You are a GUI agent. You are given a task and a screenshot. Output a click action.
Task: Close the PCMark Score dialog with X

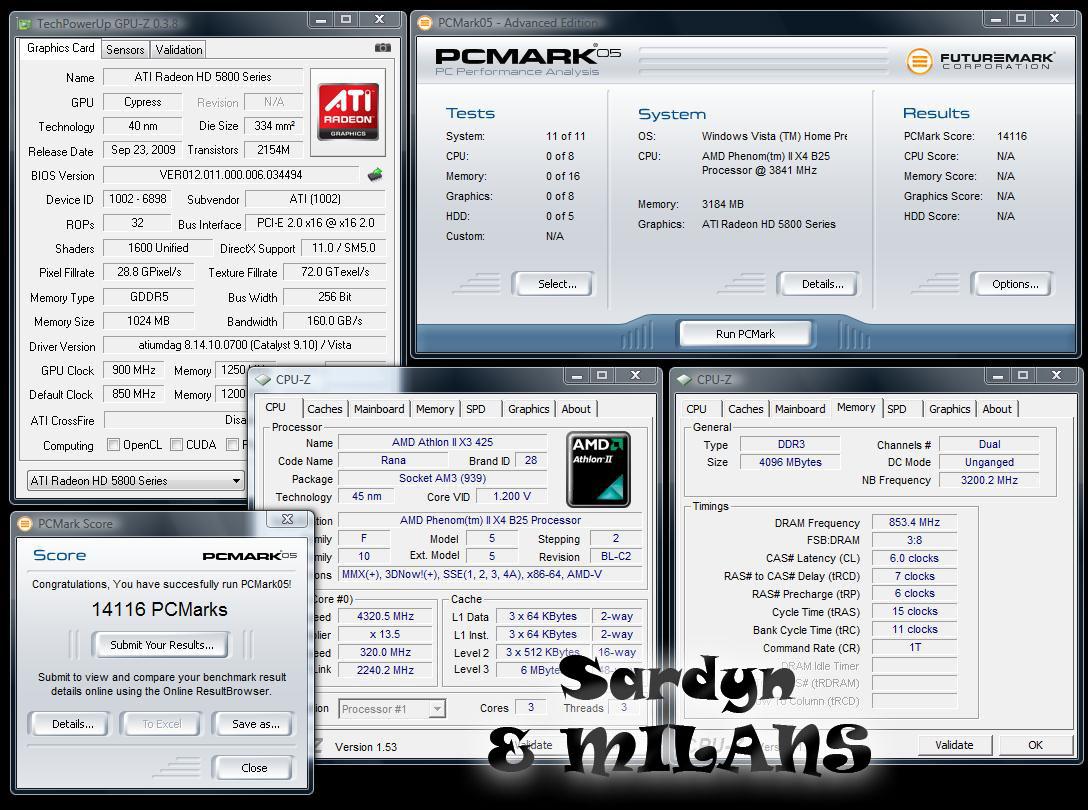(x=287, y=519)
